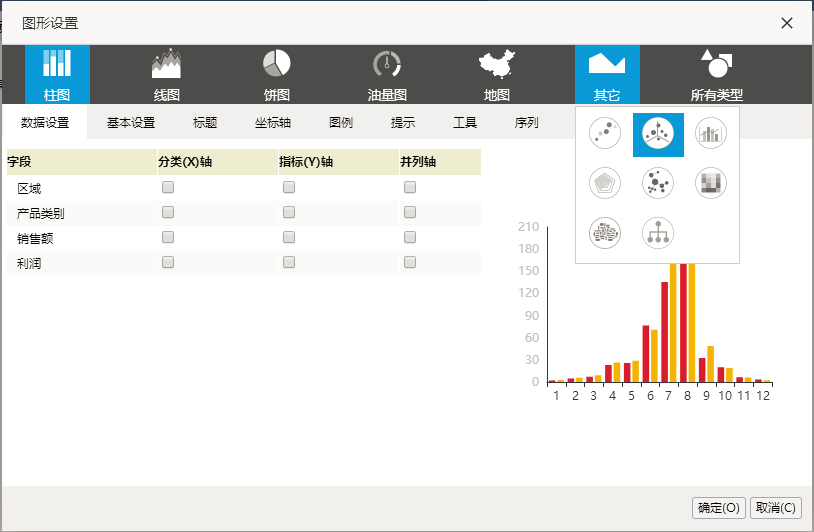Image resolution: width=814 pixels, height=532 pixels.
Task: Select the 利润 field row
Action: pos(244,263)
